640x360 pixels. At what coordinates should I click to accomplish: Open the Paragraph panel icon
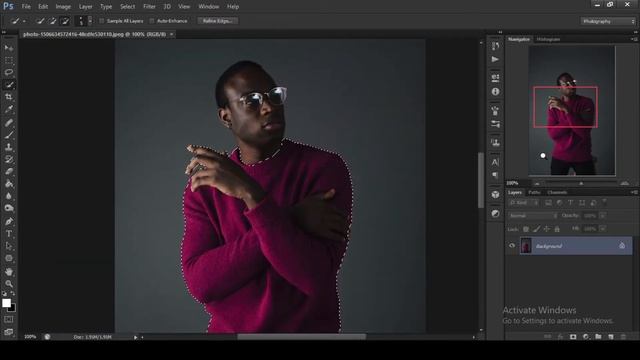click(x=495, y=175)
